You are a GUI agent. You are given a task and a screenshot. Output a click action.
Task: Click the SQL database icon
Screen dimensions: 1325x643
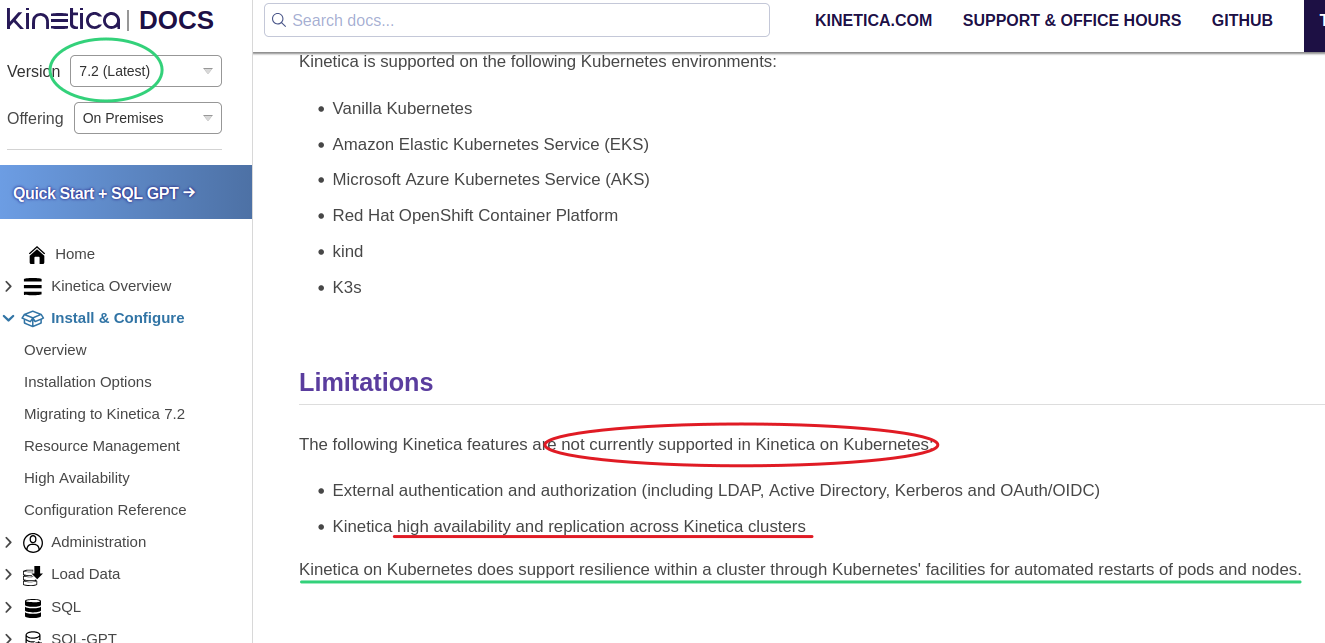coord(33,607)
